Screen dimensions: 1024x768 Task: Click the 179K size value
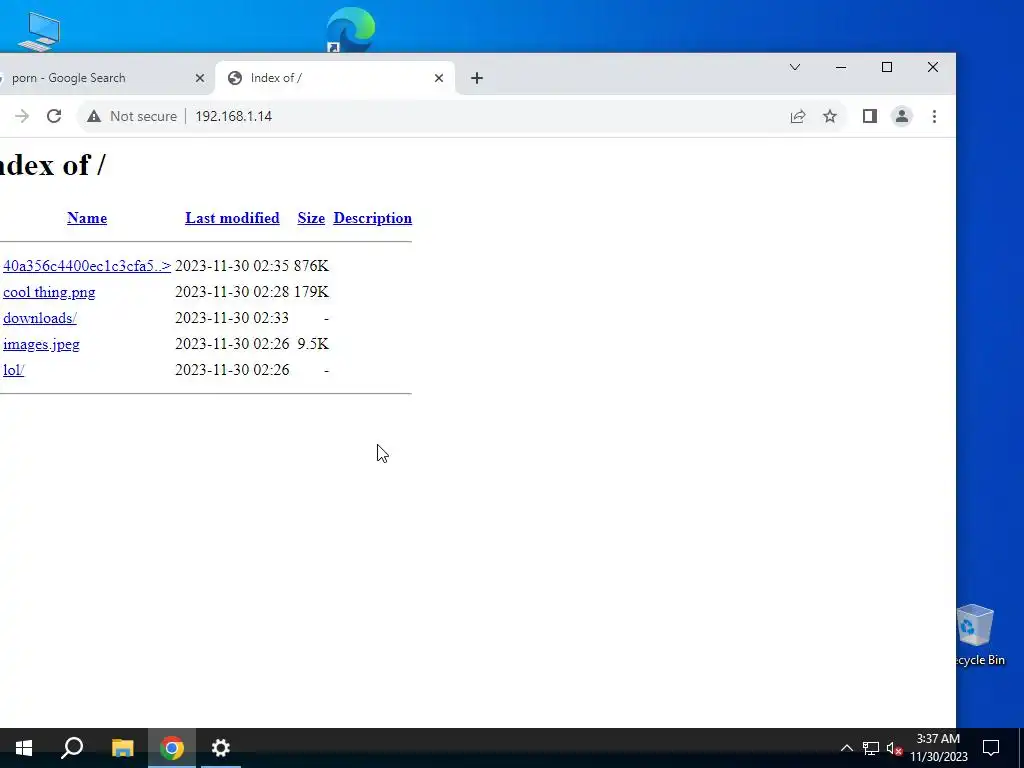click(x=311, y=292)
